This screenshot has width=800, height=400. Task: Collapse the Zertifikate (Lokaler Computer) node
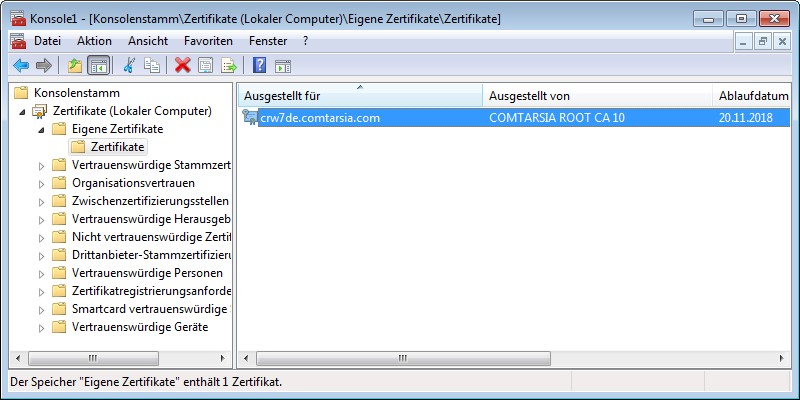click(22, 112)
